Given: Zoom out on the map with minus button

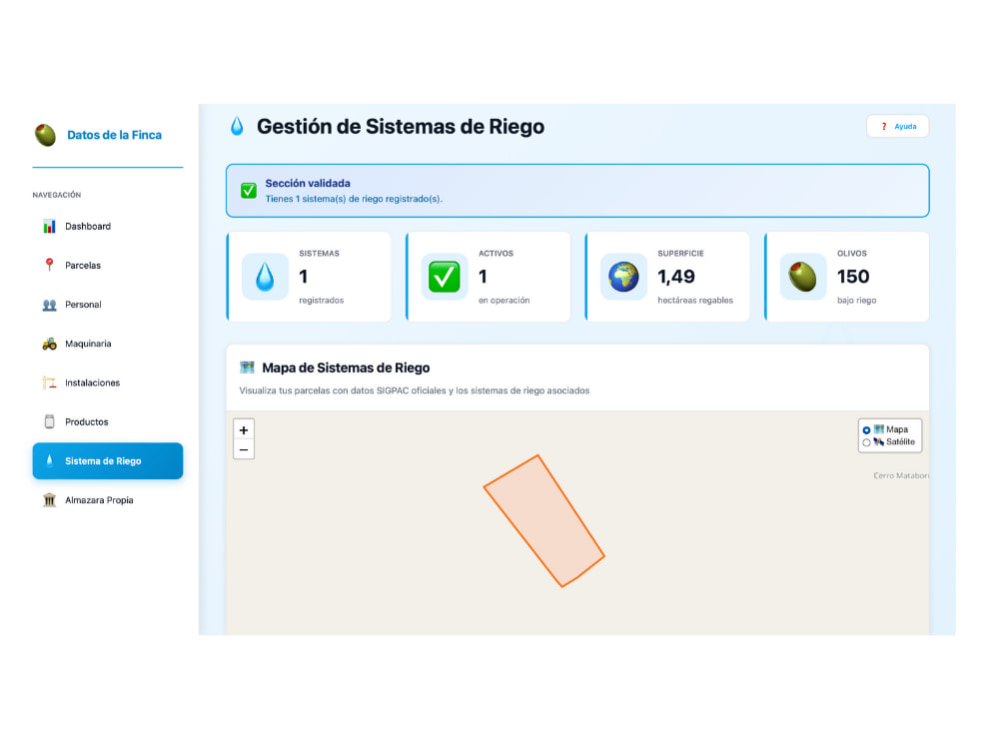Looking at the screenshot, I should [x=244, y=450].
